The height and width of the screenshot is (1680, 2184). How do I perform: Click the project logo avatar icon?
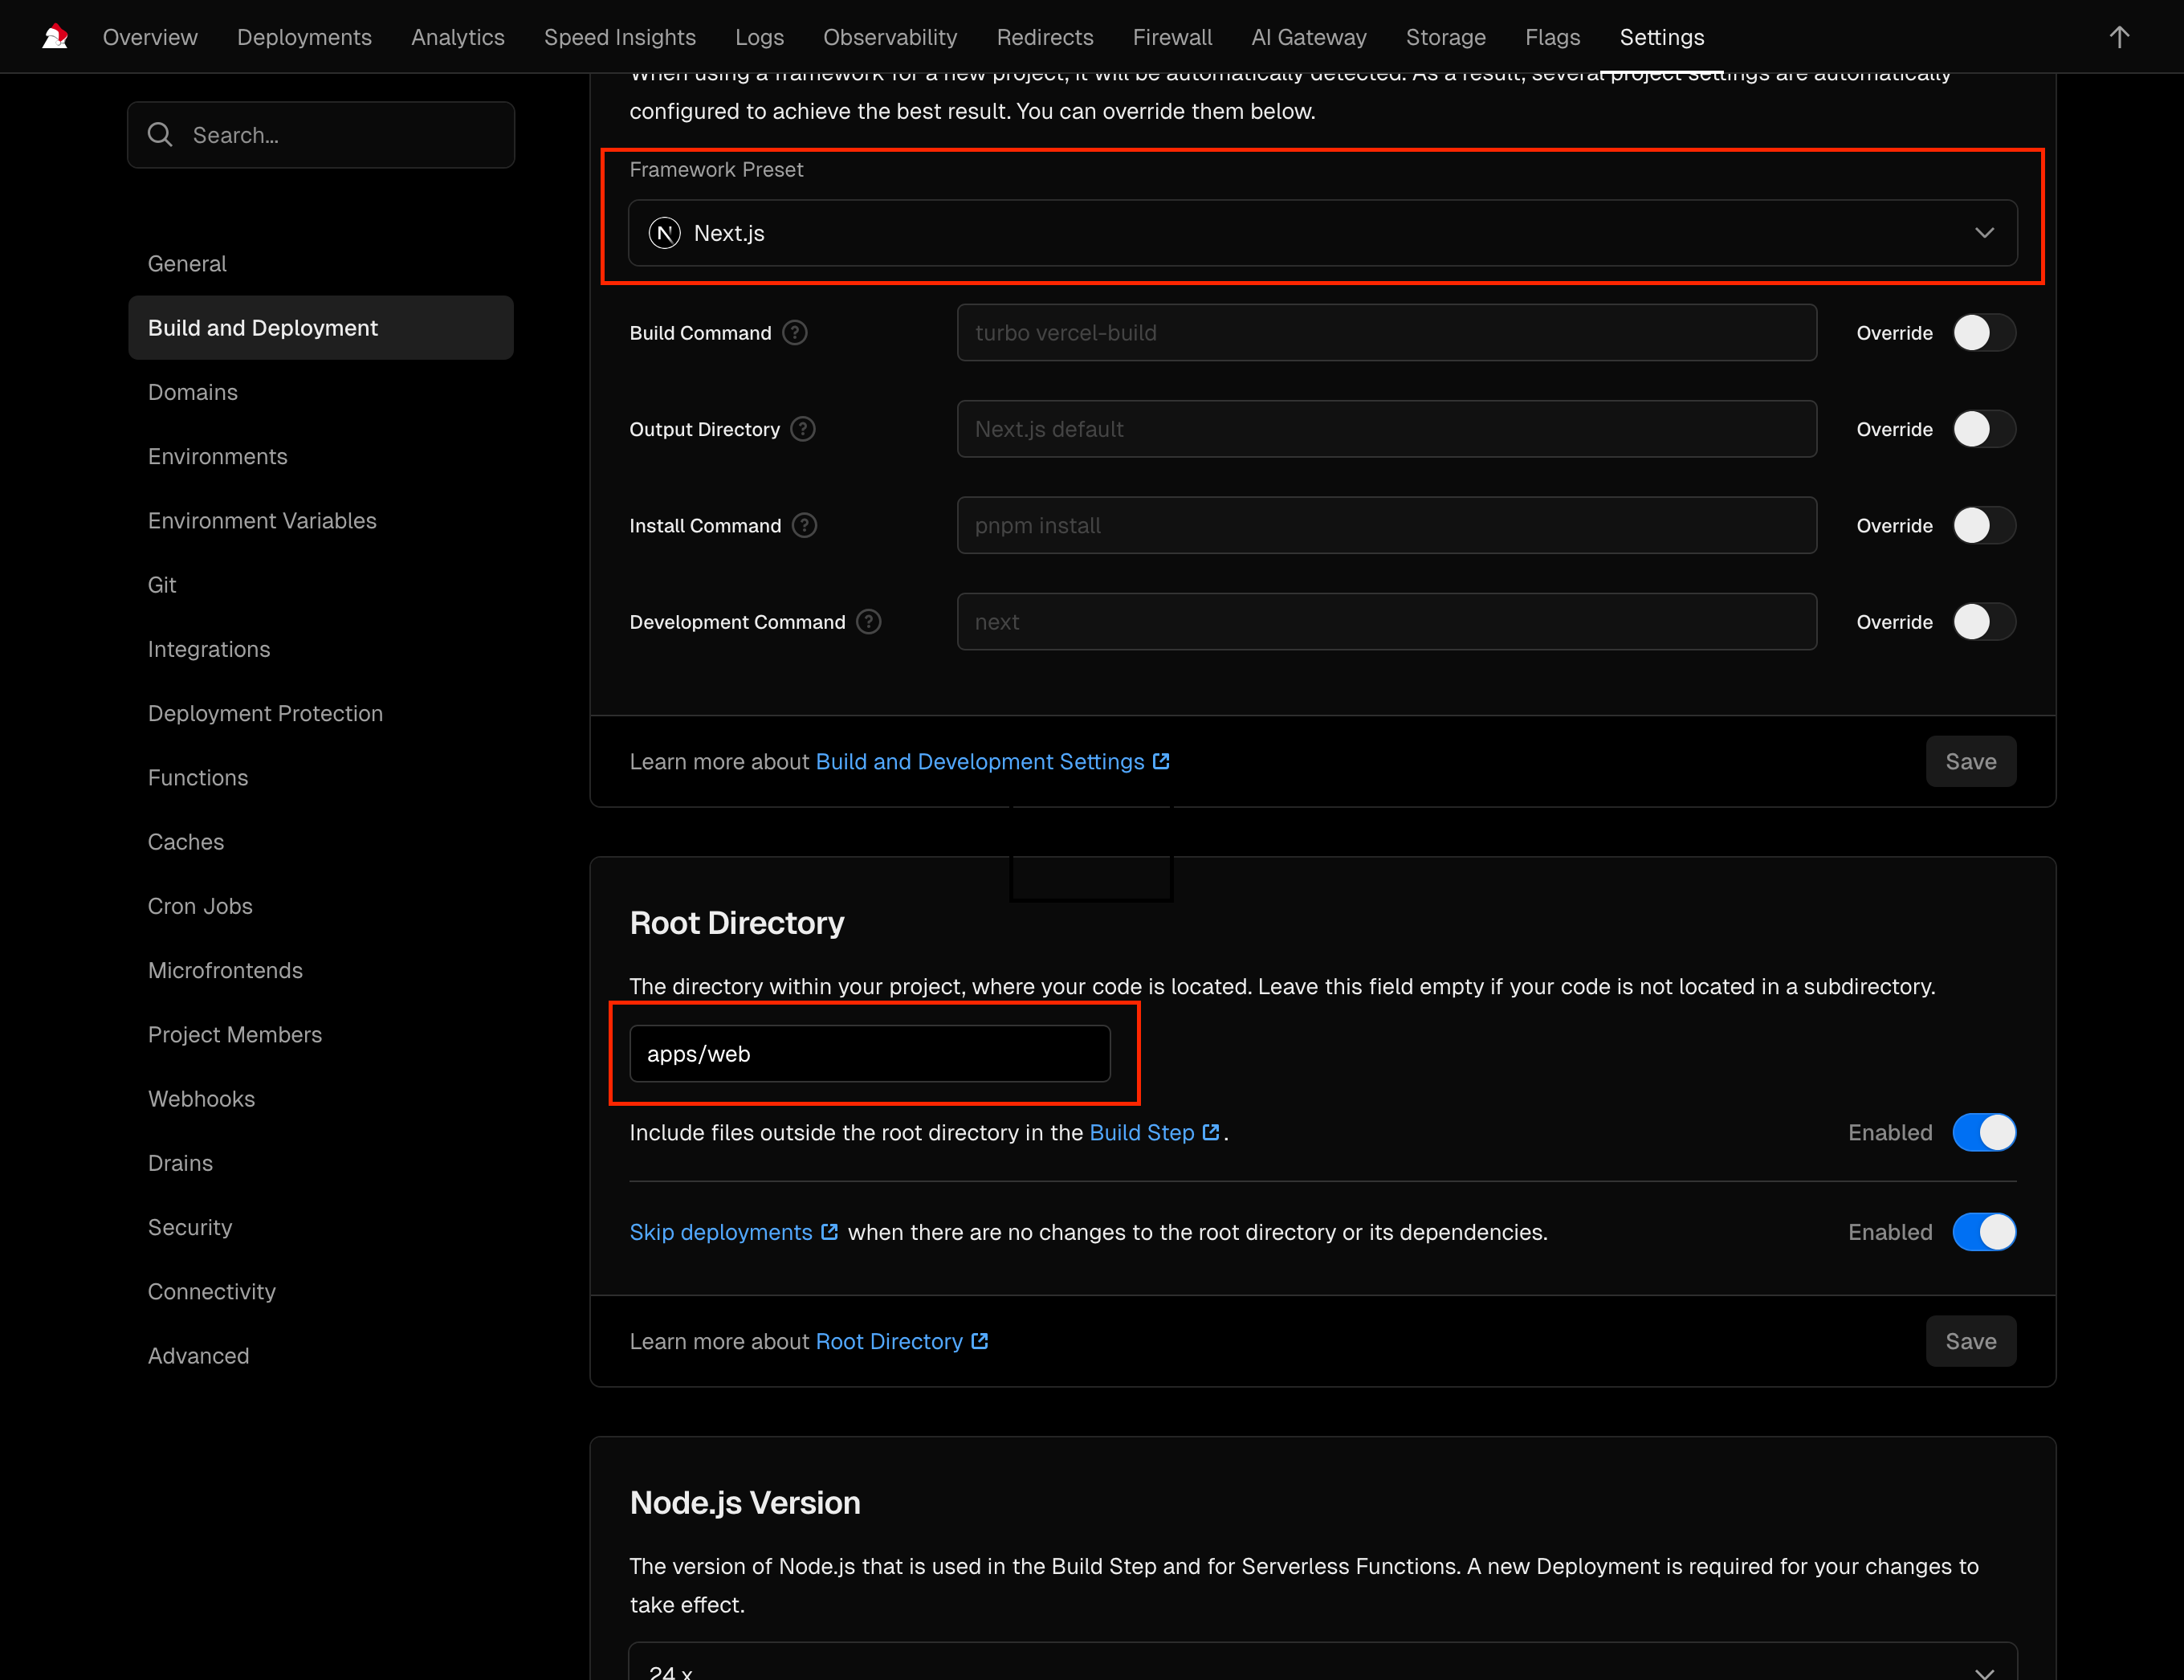55,37
